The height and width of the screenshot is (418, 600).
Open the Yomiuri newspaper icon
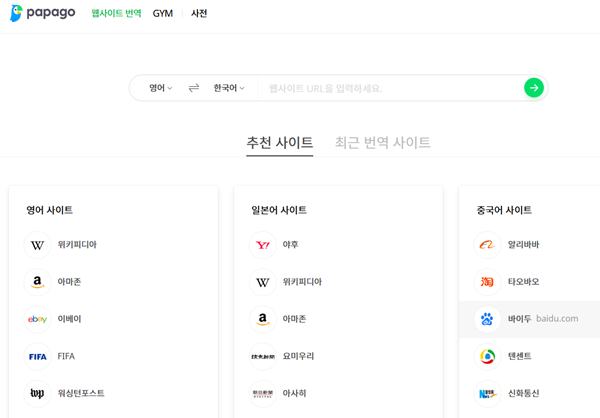coord(262,356)
